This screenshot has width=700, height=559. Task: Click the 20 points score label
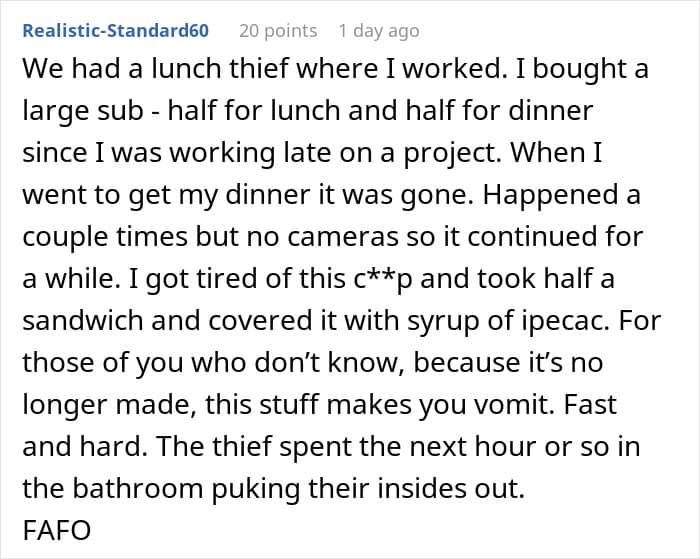tap(278, 31)
